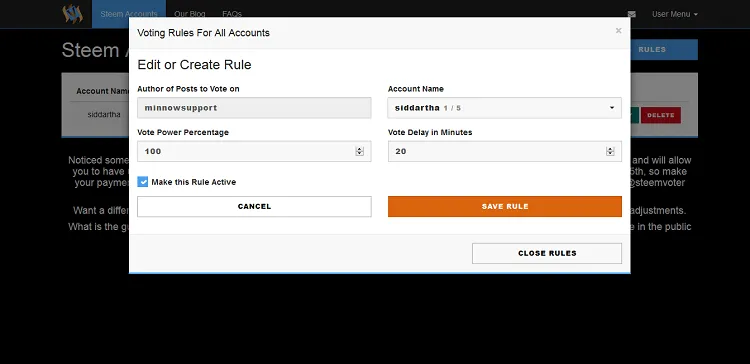Open the envelope messages icon
Screen dimensions: 750x364
tap(631, 14)
